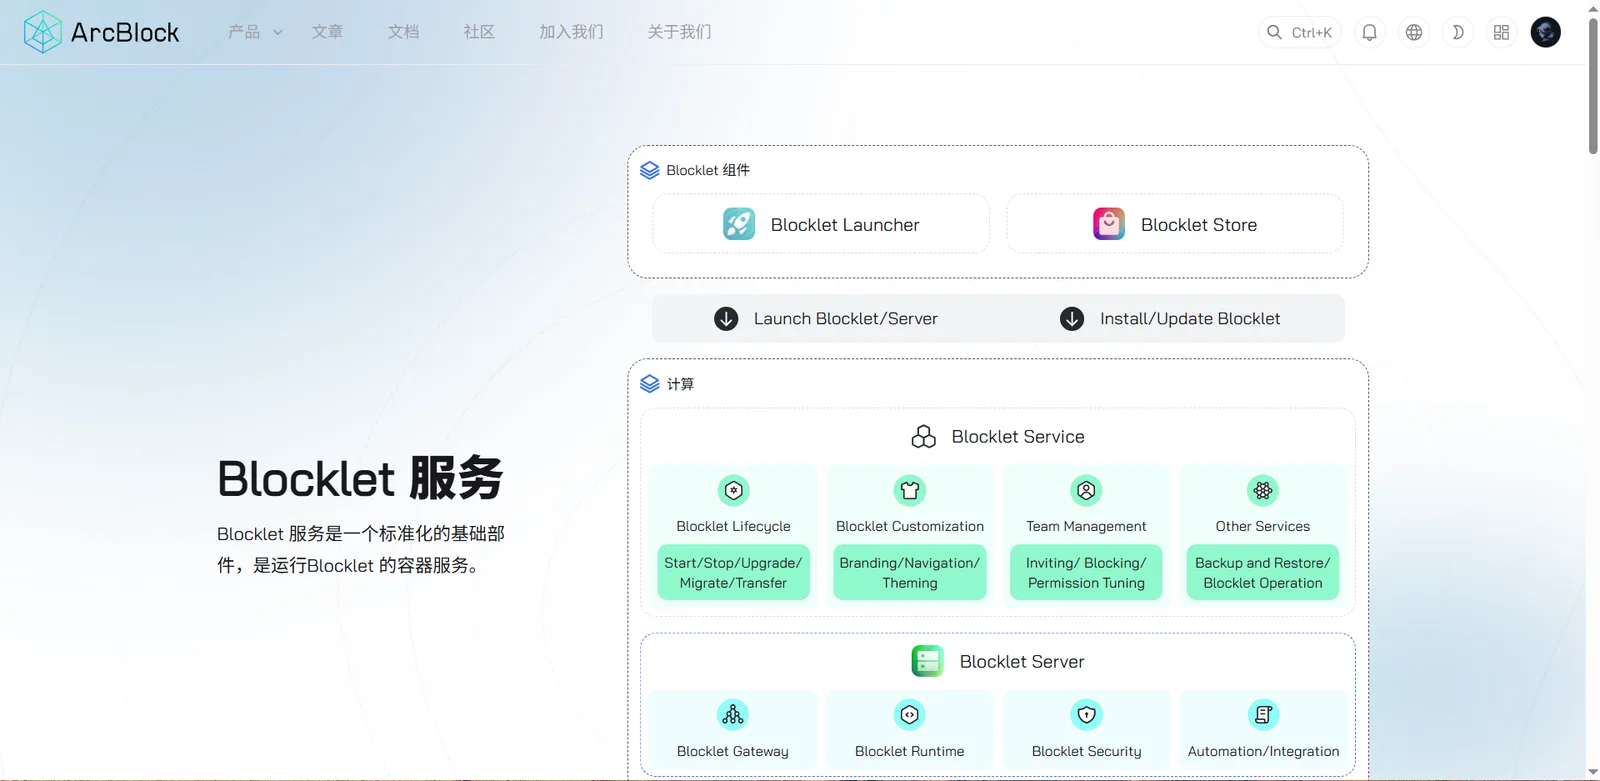Click the Blocklet Customization shirt icon
The image size is (1600, 781).
[x=910, y=490]
